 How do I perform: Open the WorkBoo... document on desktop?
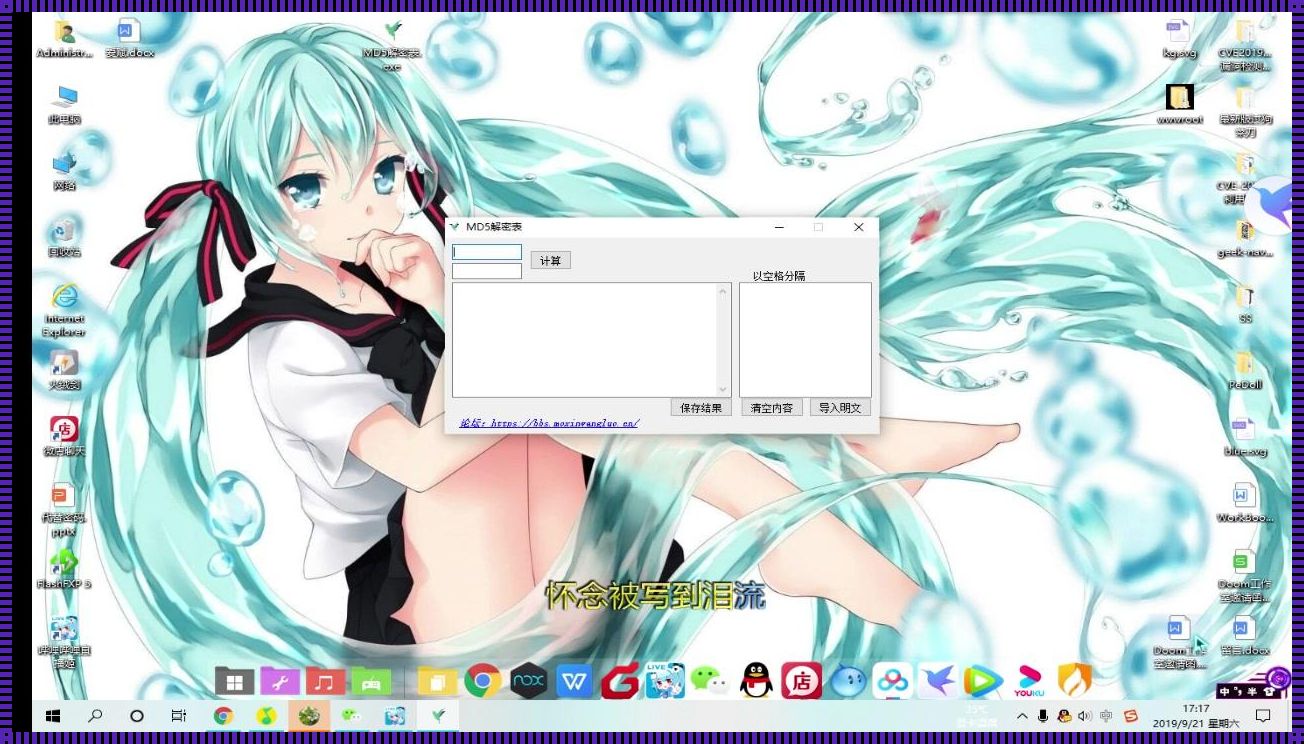point(1245,502)
